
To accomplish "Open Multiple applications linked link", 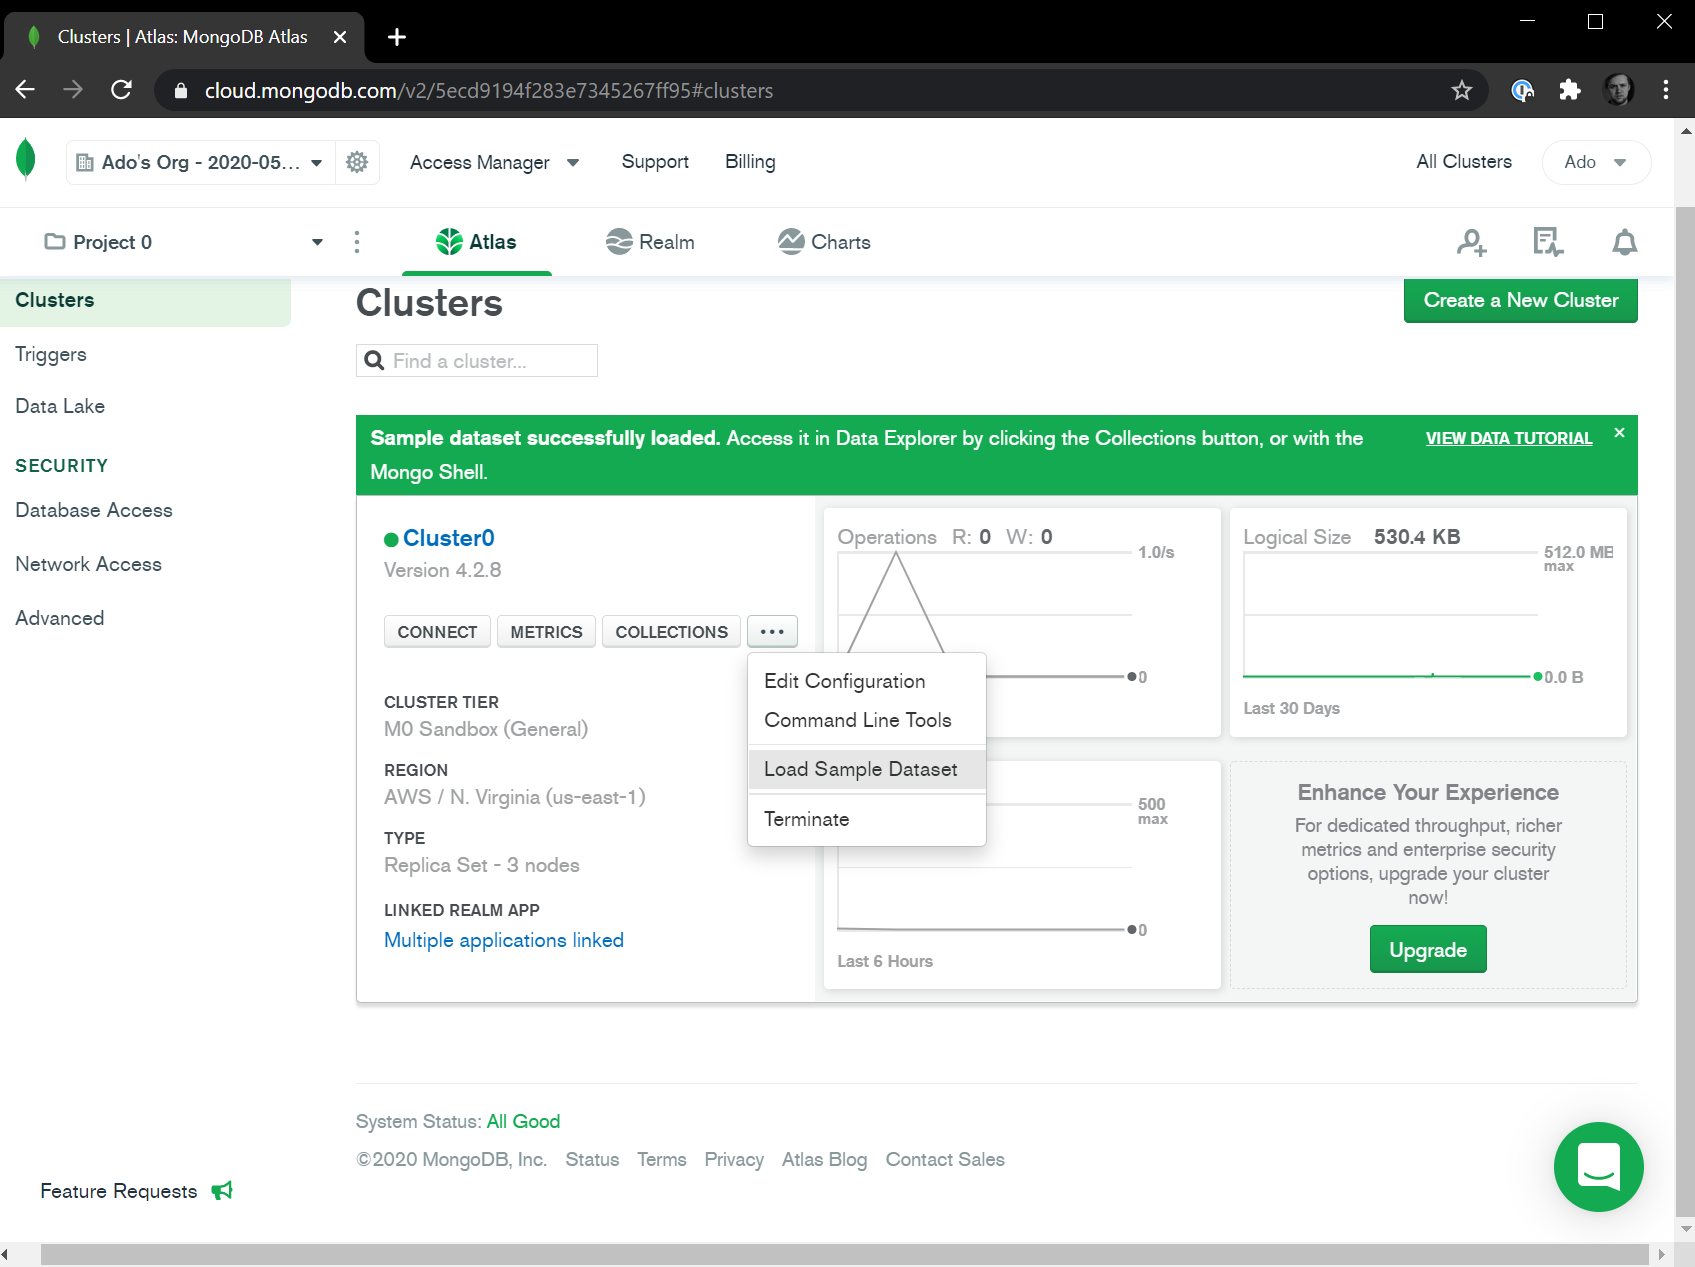I will (x=504, y=940).
